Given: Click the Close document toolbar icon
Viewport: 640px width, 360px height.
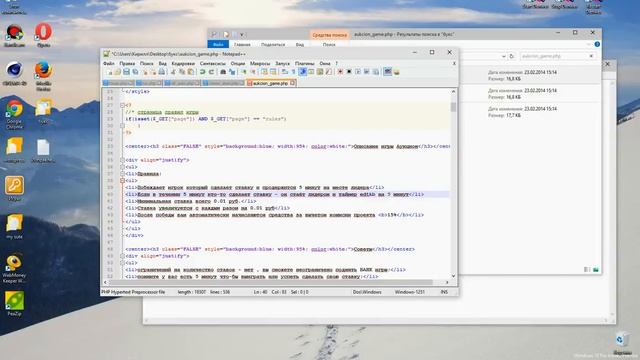Looking at the screenshot, I should (145, 72).
